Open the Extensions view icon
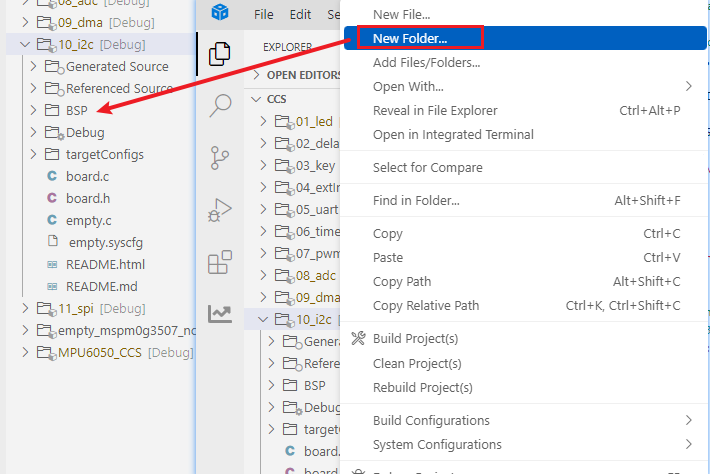The height and width of the screenshot is (474, 710). click(219, 262)
